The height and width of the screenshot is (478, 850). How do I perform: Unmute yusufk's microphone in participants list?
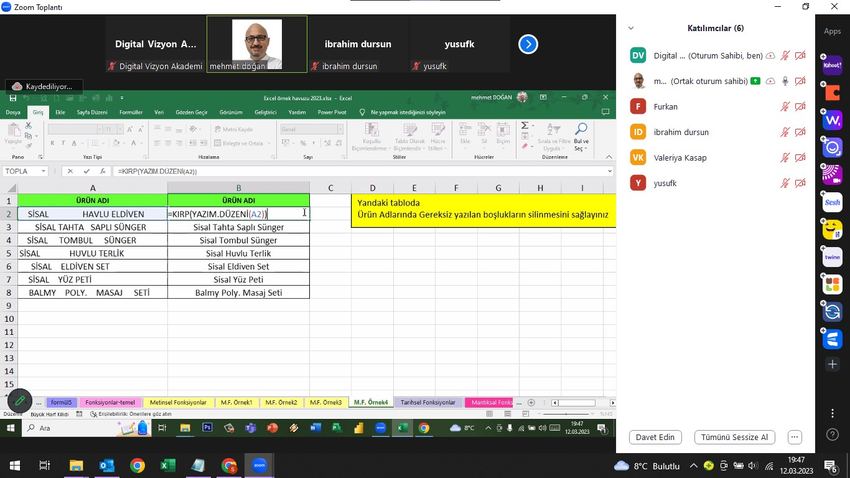click(784, 183)
